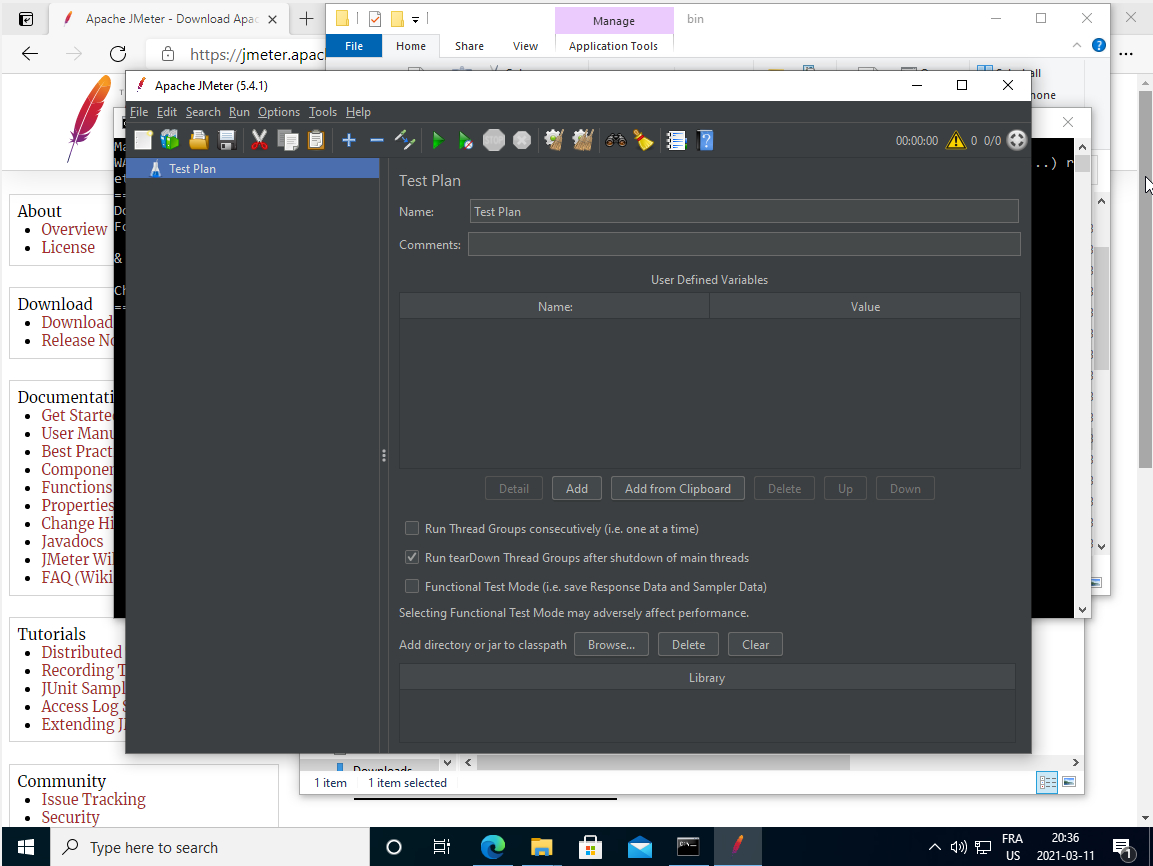Screen dimensions: 1153x866
Task: Click Add from Clipboard button
Action: pyautogui.click(x=677, y=489)
